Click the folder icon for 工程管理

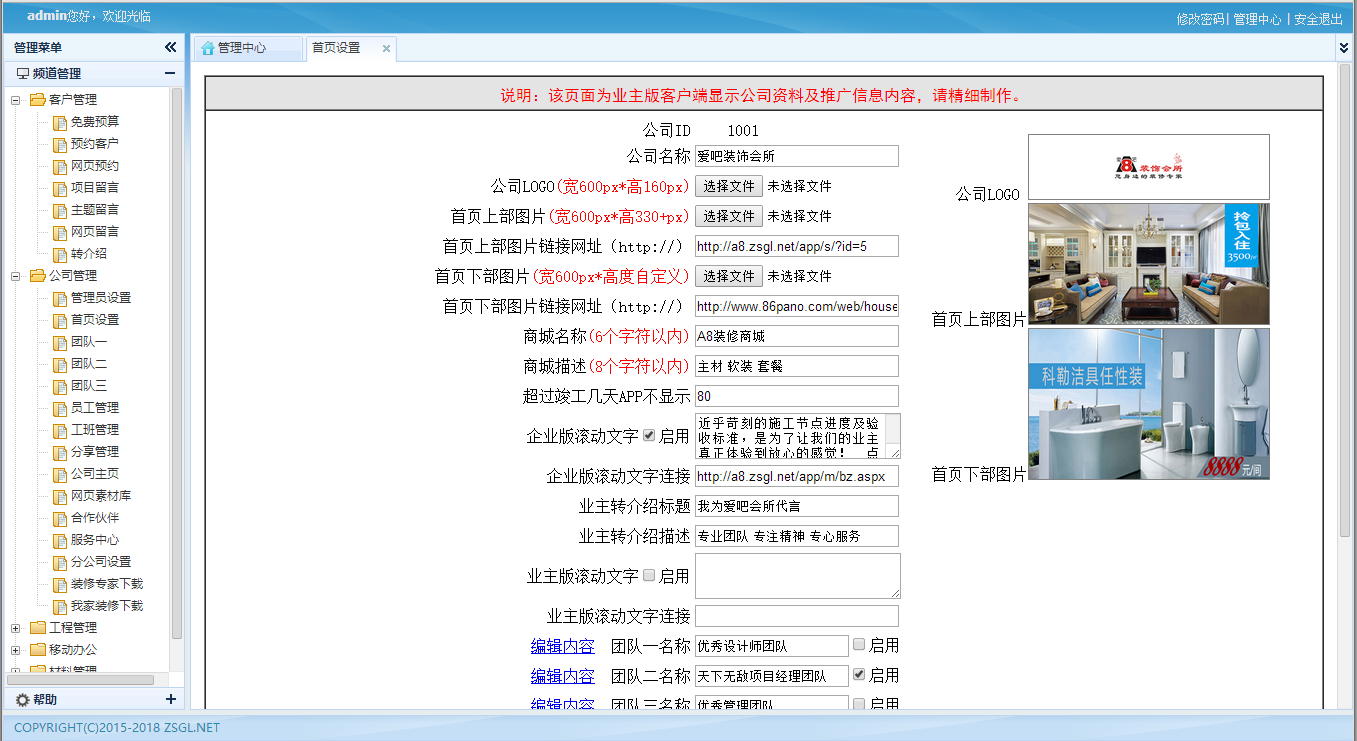pyautogui.click(x=38, y=628)
